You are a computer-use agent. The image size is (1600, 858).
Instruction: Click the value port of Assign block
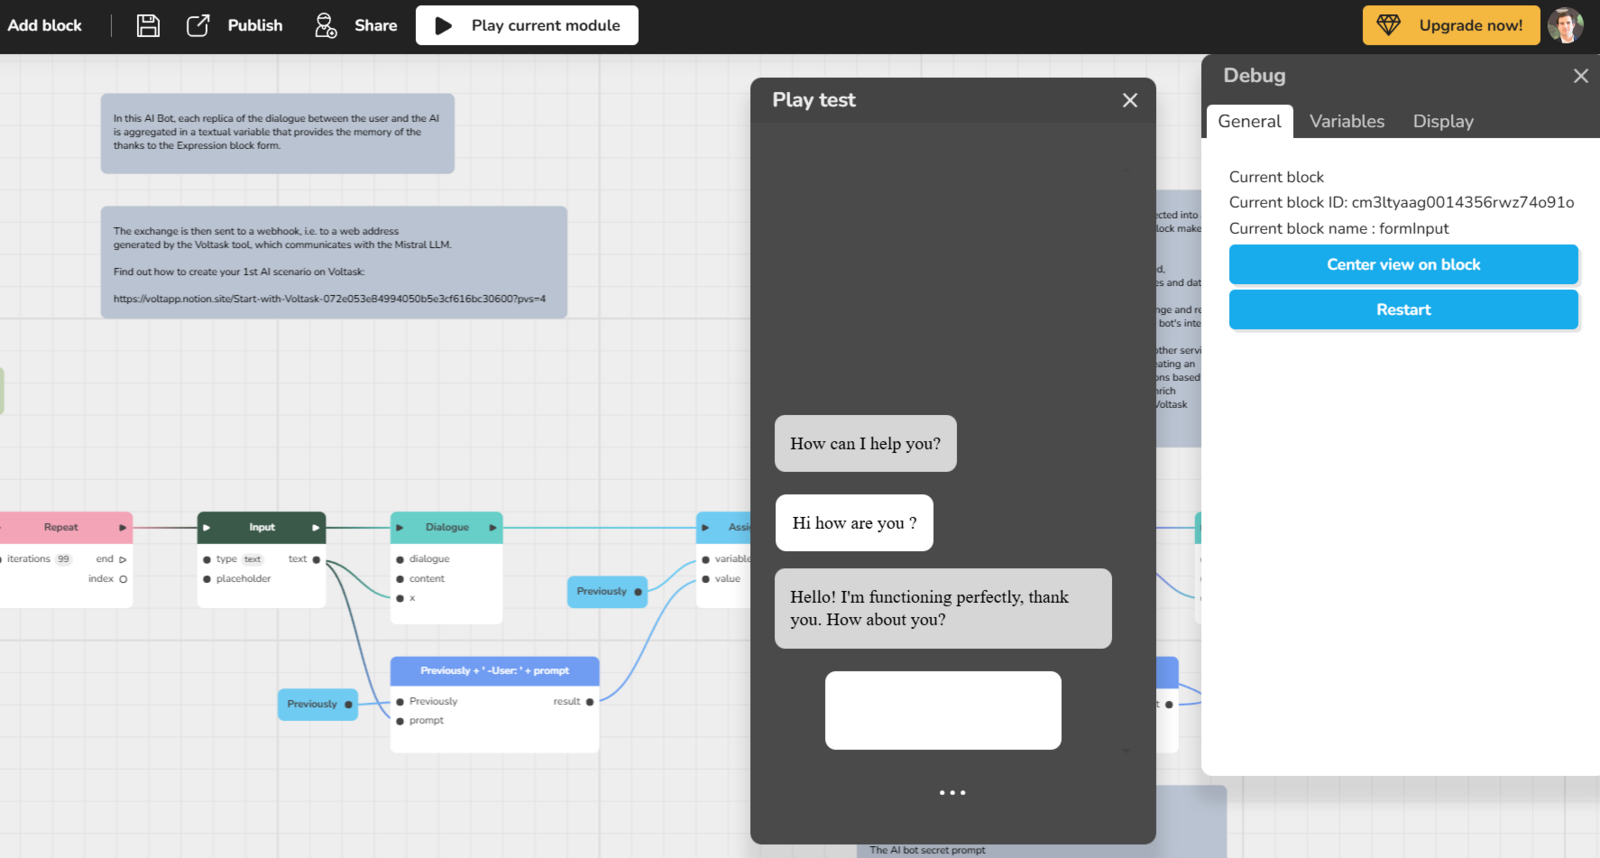(x=706, y=579)
